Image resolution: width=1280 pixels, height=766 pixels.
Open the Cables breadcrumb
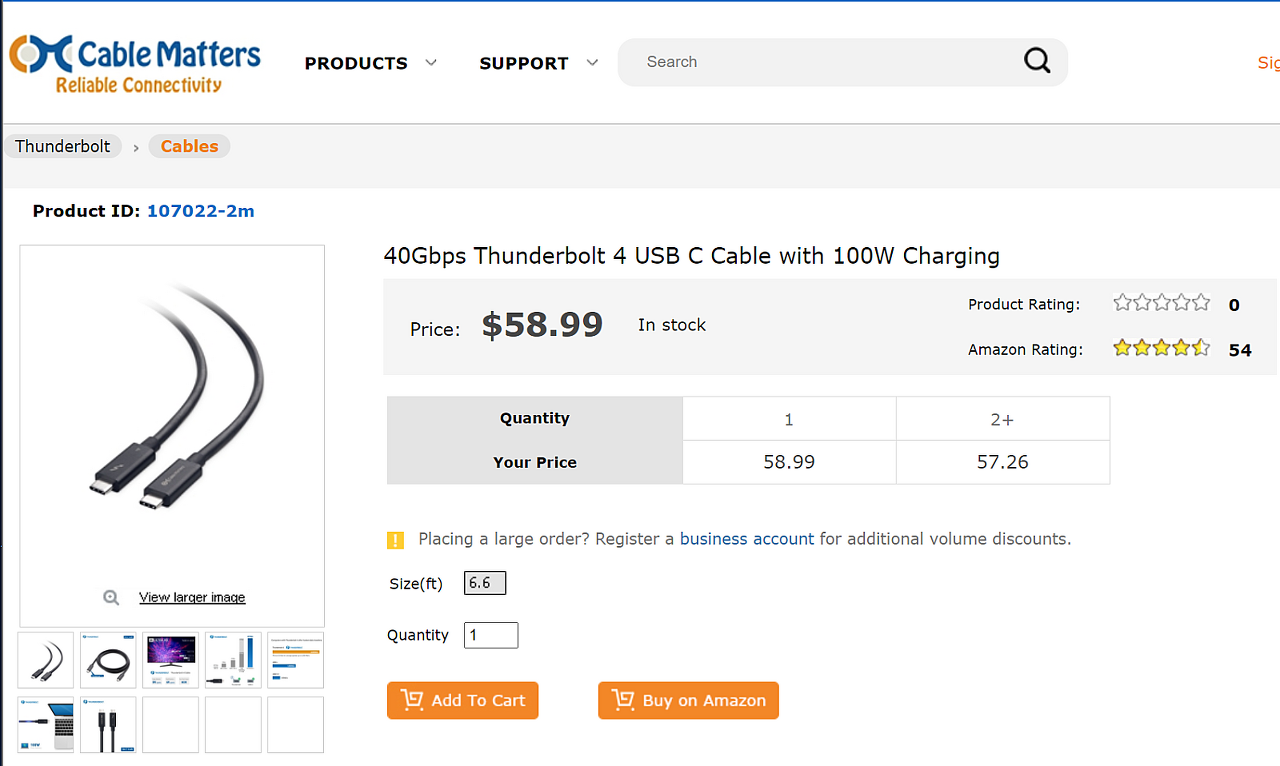pyautogui.click(x=189, y=146)
